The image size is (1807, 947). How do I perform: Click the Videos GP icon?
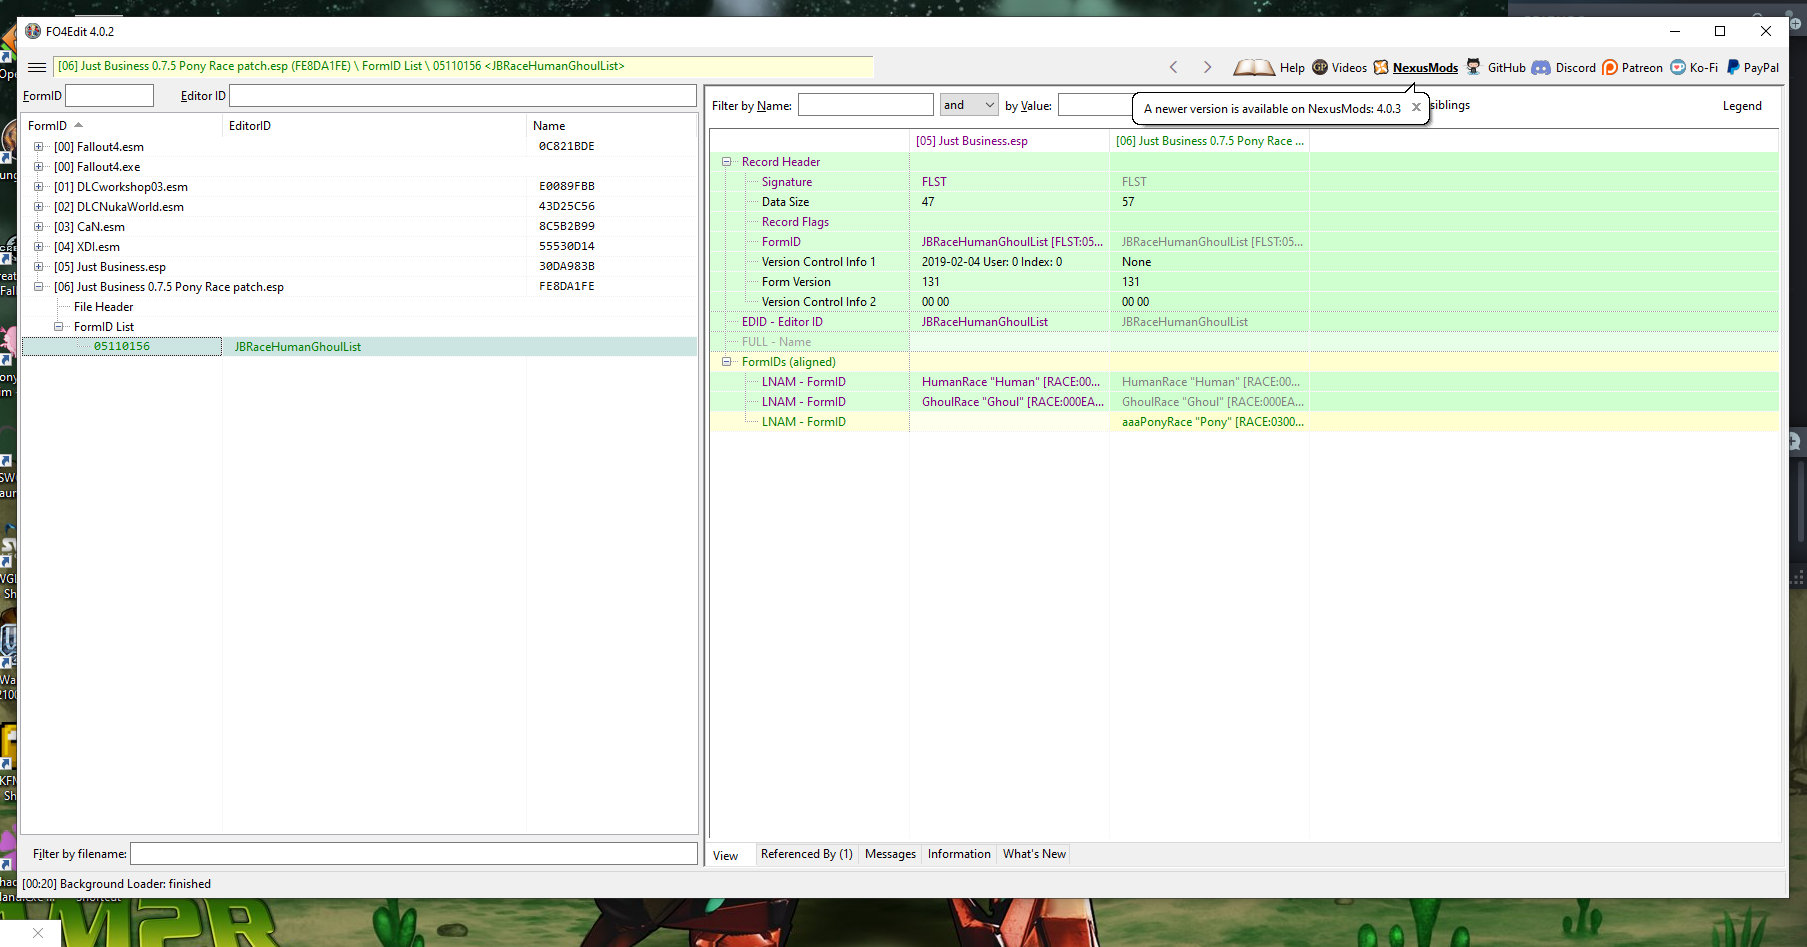pyautogui.click(x=1320, y=67)
